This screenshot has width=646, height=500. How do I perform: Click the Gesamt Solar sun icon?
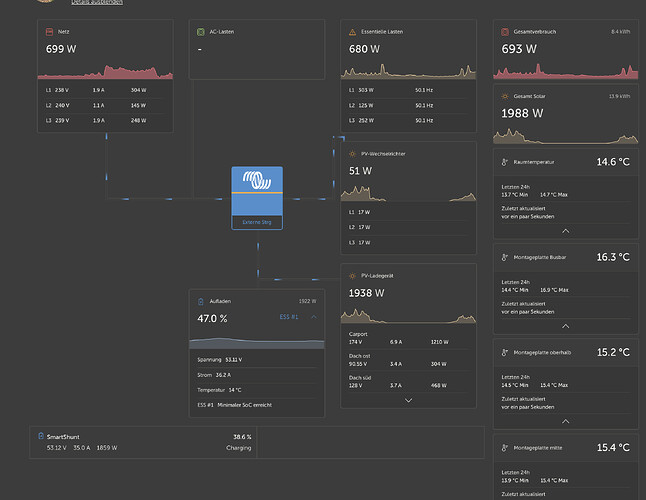503,96
